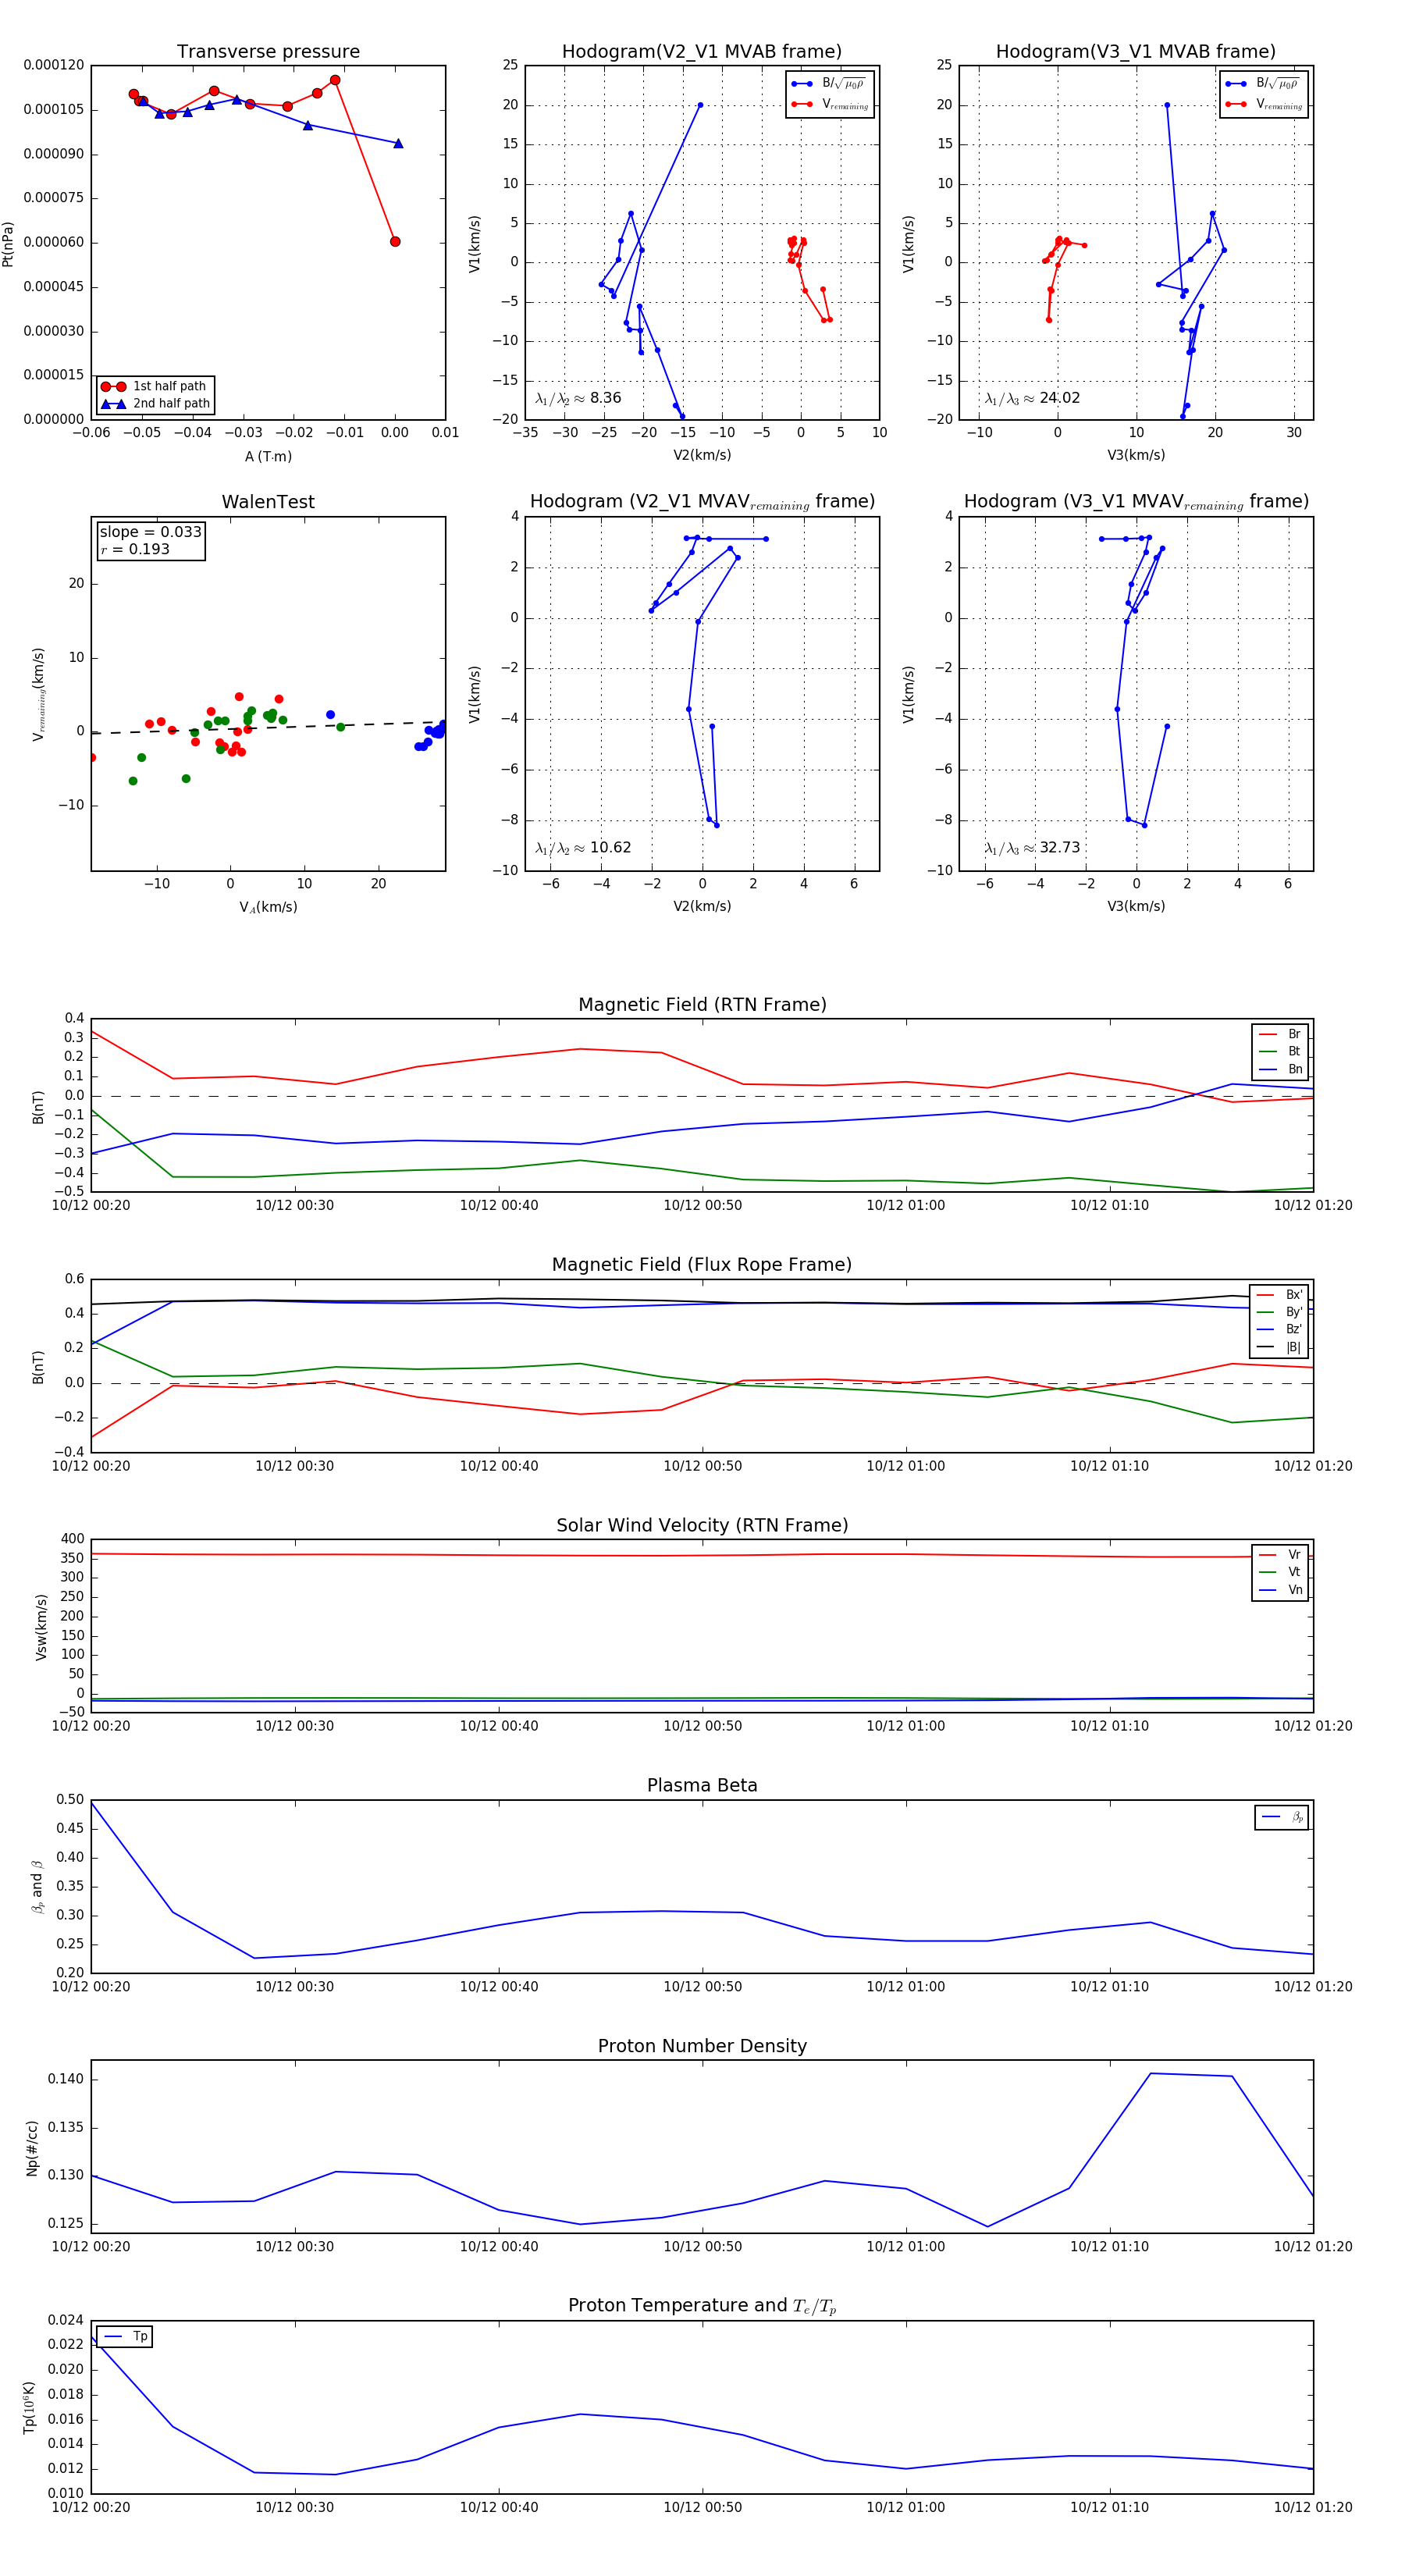This screenshot has height=2576, width=1405.
Task: Click the Bz' legend entry
Action: [x=1279, y=1329]
